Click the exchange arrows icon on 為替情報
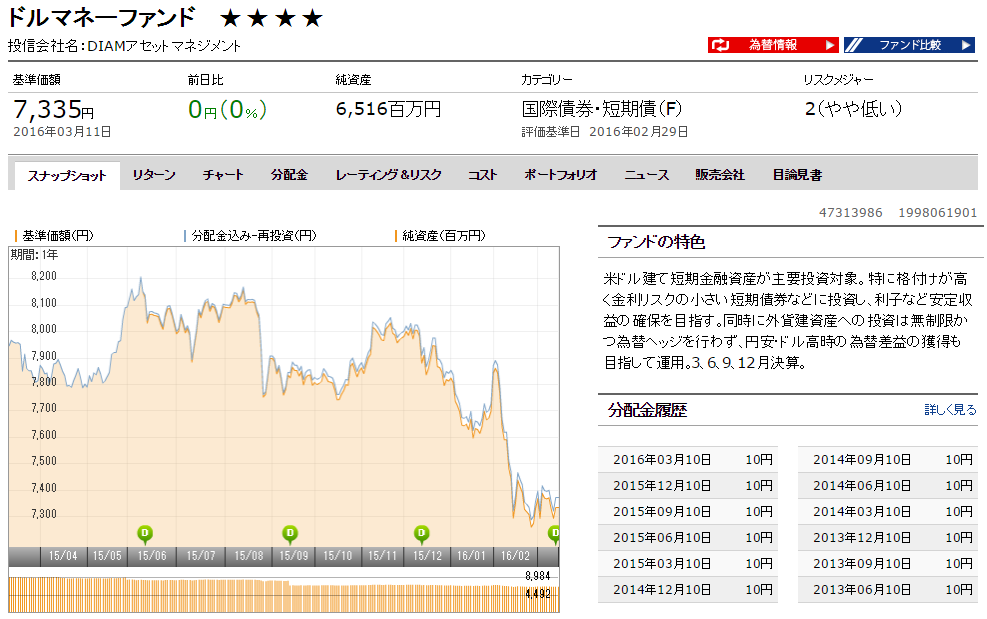Image resolution: width=987 pixels, height=619 pixels. [720, 45]
